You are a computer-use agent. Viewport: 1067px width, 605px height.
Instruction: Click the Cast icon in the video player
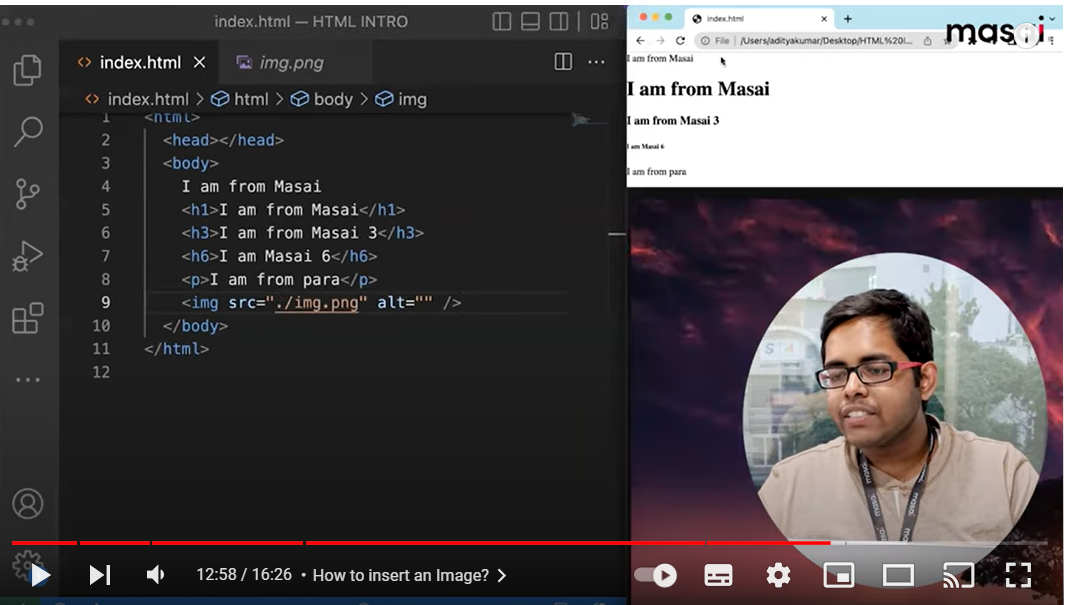tap(958, 575)
